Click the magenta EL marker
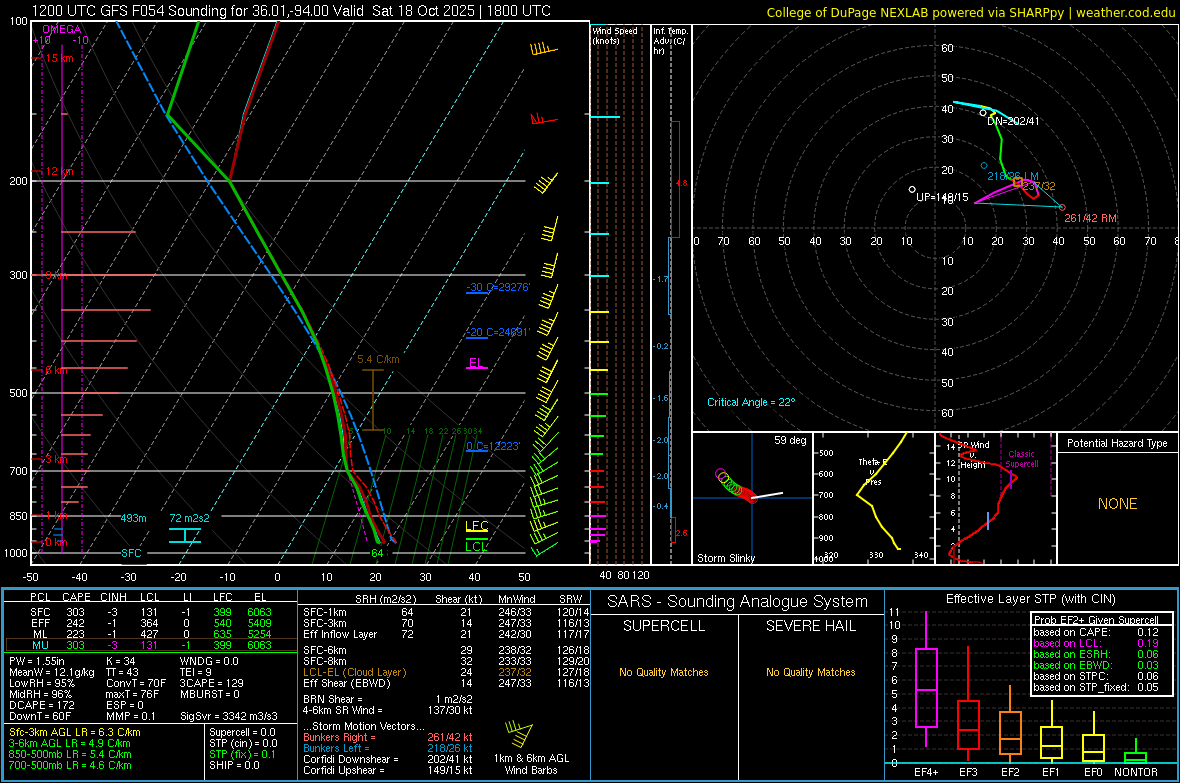This screenshot has width=1180, height=783. [476, 363]
